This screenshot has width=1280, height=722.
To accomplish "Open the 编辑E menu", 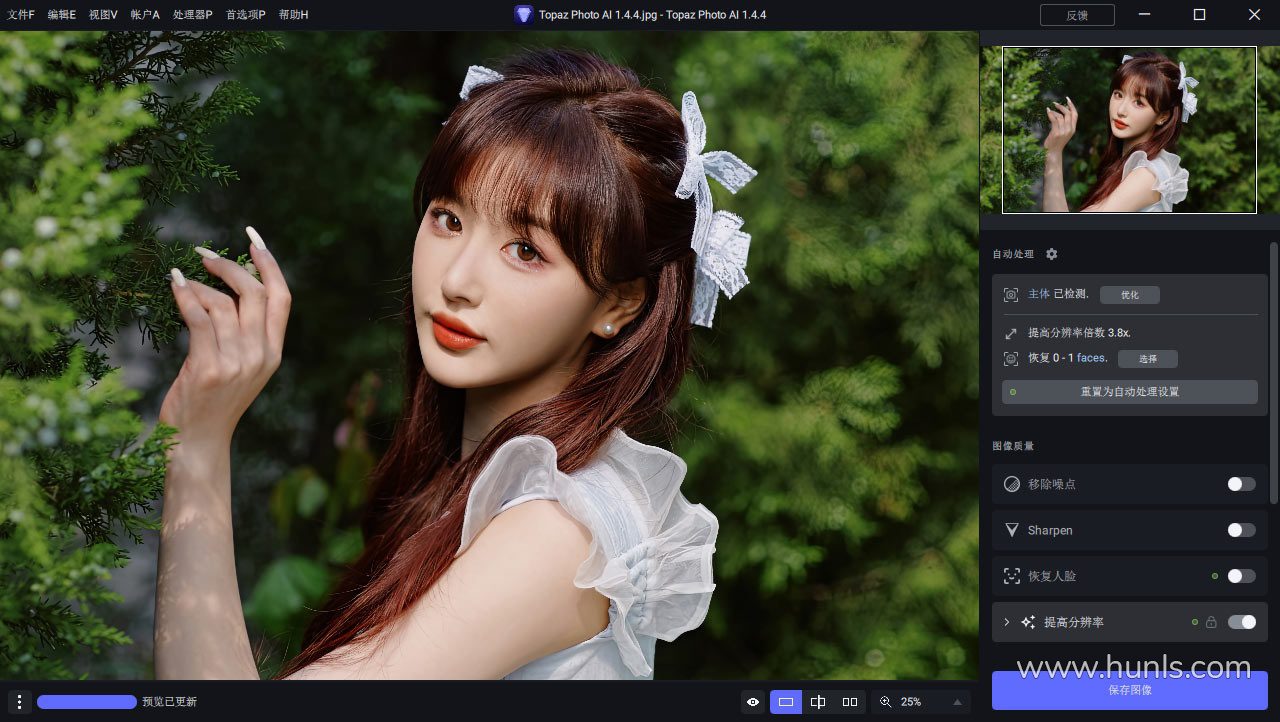I will [61, 15].
